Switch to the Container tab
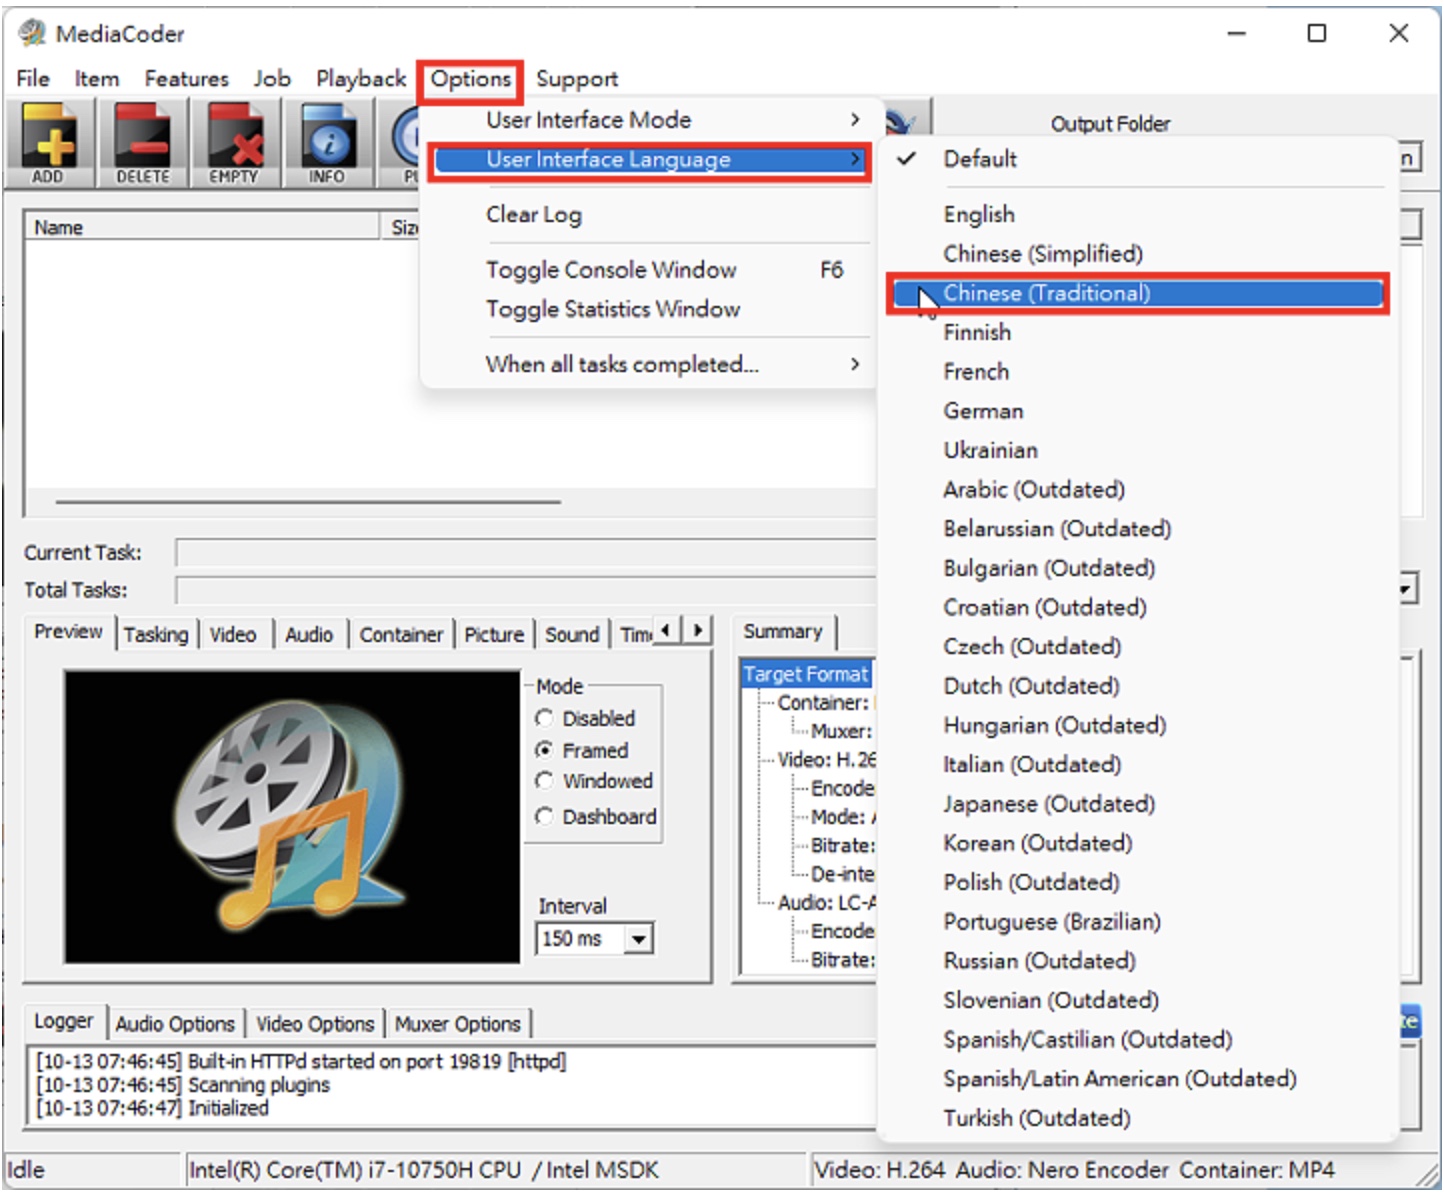 pyautogui.click(x=401, y=634)
